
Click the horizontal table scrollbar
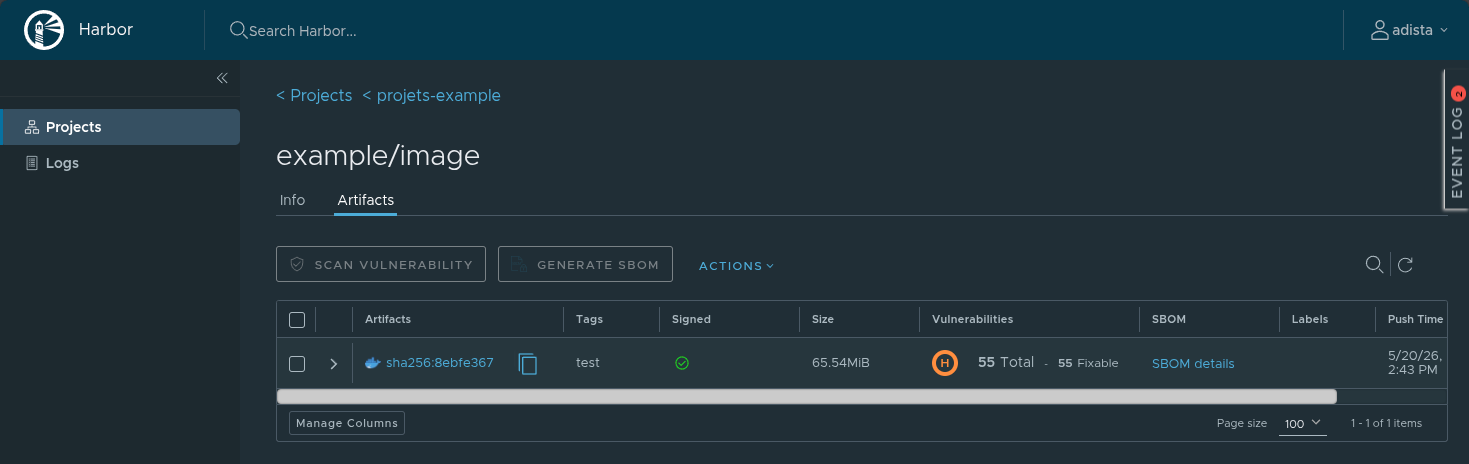point(806,396)
